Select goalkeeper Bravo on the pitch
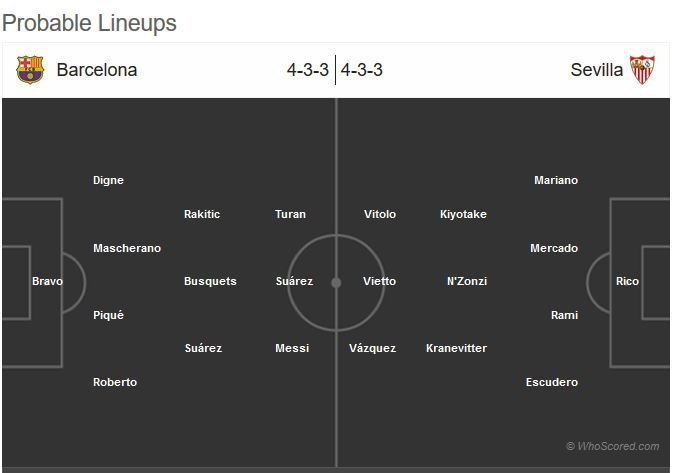The width and height of the screenshot is (673, 473). (47, 281)
